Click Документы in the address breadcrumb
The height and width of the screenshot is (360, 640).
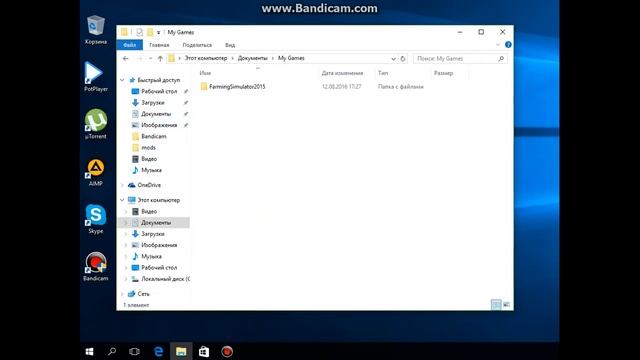252,58
